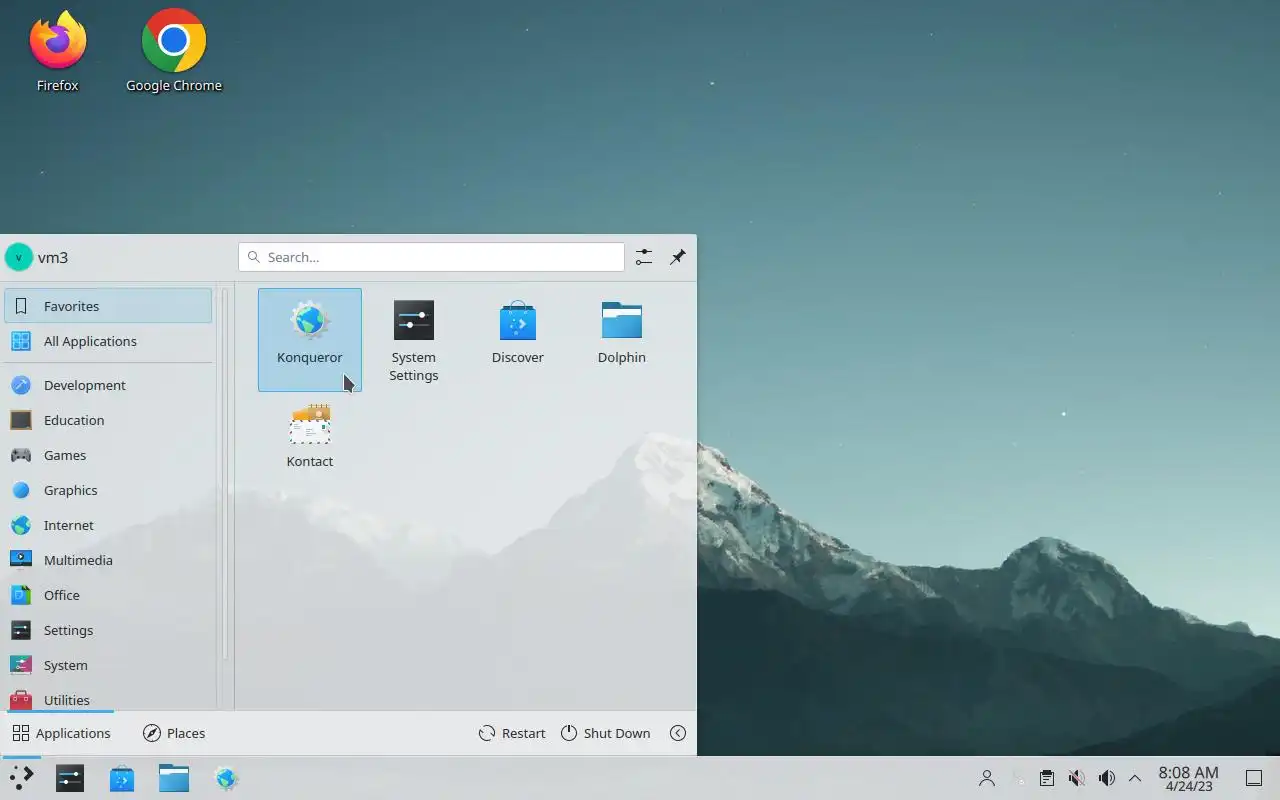
Task: Click the vm3 username label
Action: (x=53, y=257)
